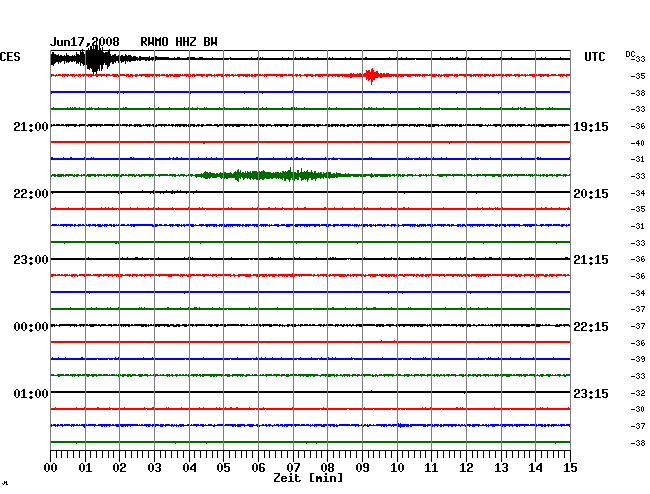This screenshot has height=494, width=650.
Task: Click the black trace beside the 23:15 label
Action: pyautogui.click(x=310, y=392)
